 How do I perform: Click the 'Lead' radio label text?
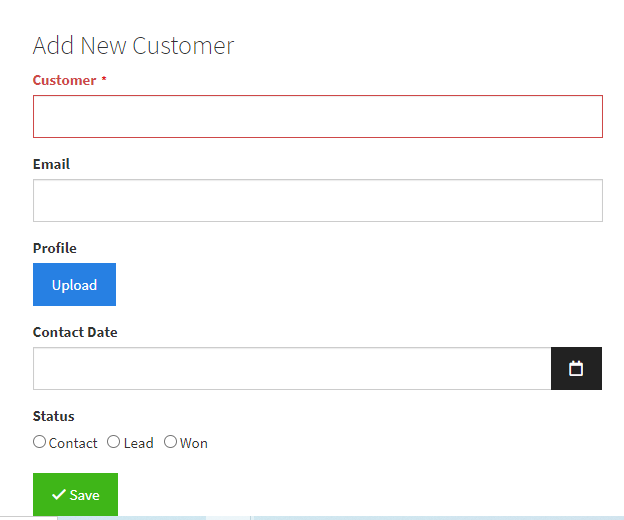(x=138, y=443)
